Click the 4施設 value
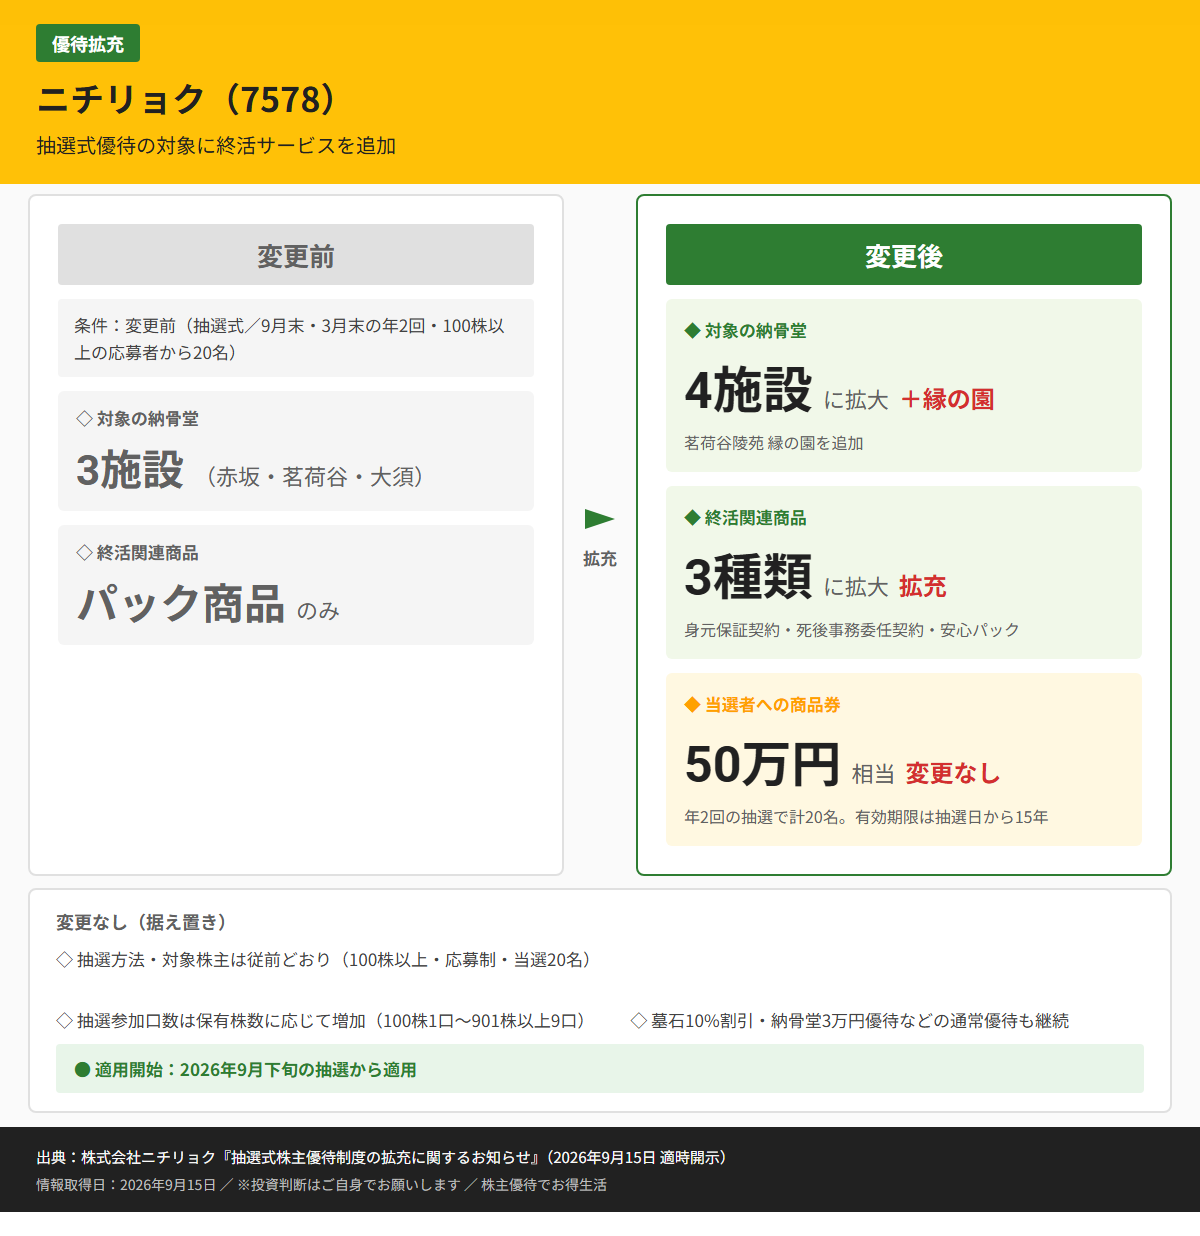 click(x=748, y=390)
